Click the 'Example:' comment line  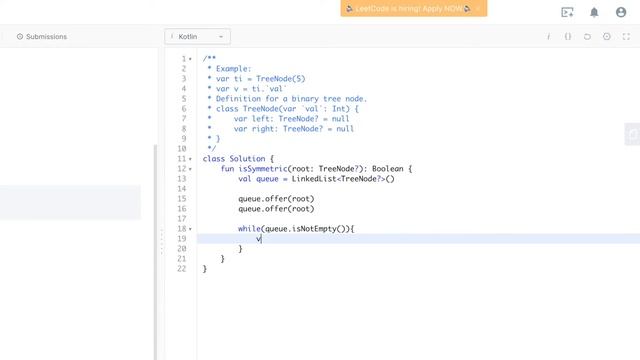point(233,69)
